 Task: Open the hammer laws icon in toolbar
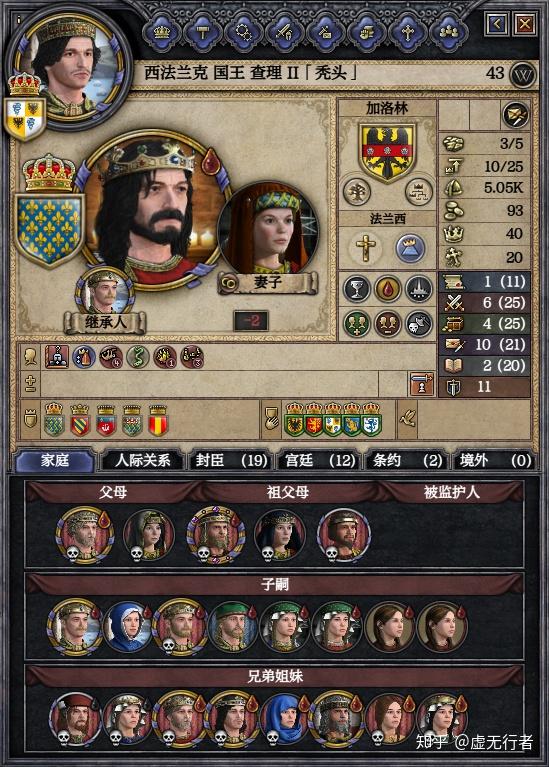(x=203, y=32)
